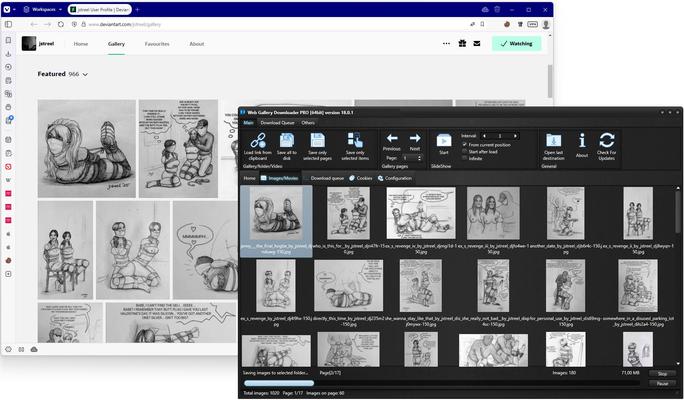Image resolution: width=684 pixels, height=400 pixels.
Task: Toggle the browser side panel icon
Action: point(8,24)
